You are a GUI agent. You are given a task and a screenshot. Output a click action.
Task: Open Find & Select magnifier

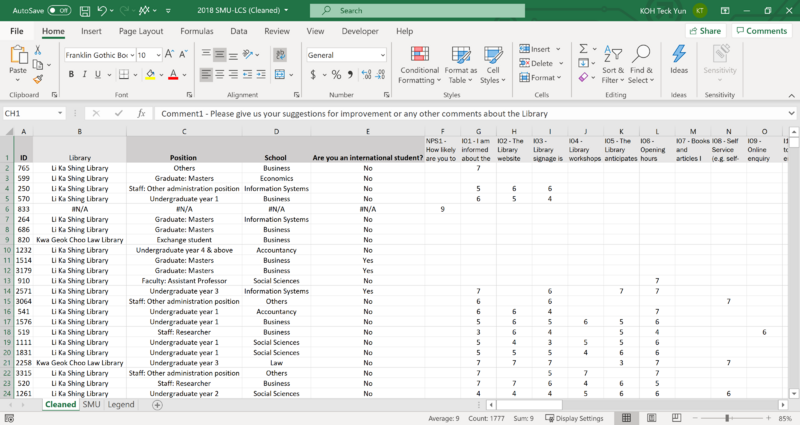pyautogui.click(x=641, y=65)
